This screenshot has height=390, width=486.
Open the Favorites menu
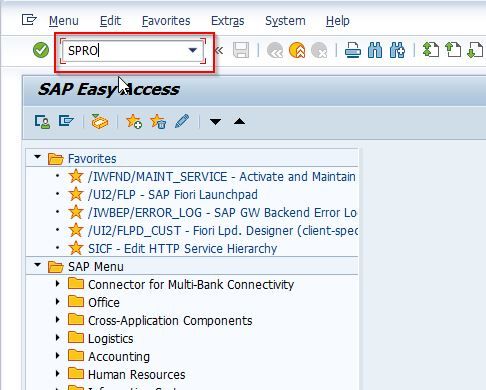coord(166,21)
